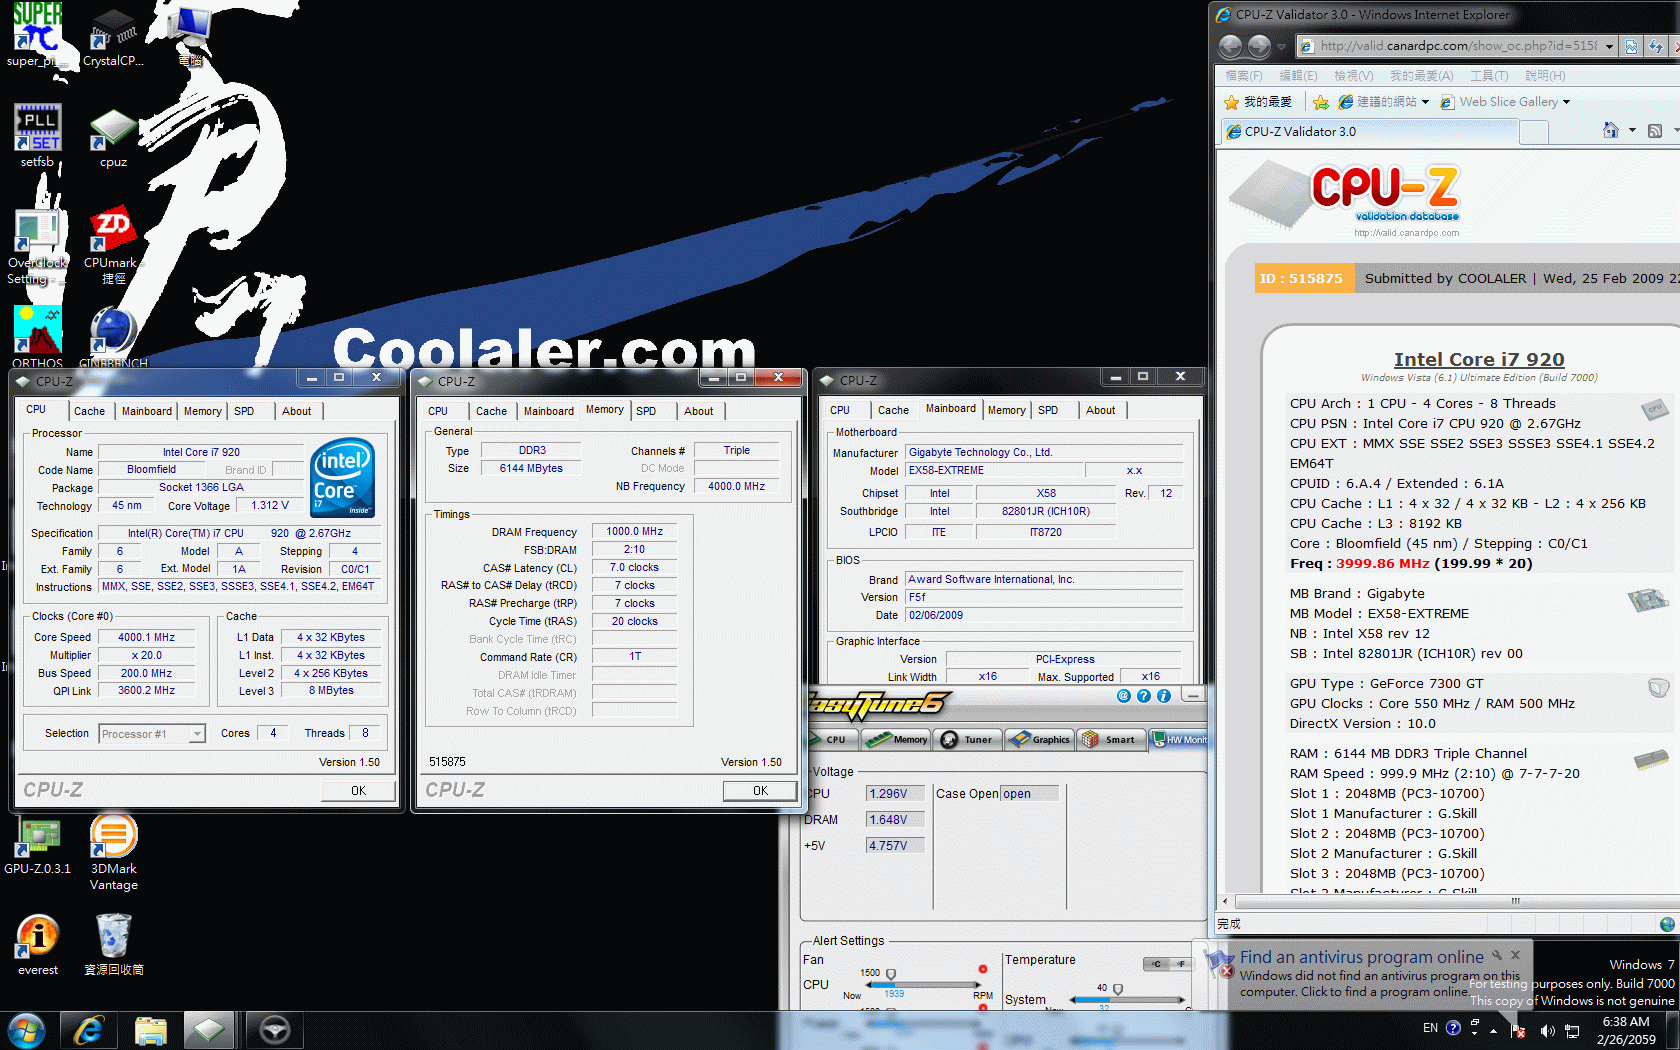Click the volume icon in system tray
Image resolution: width=1680 pixels, height=1050 pixels.
(1547, 1030)
